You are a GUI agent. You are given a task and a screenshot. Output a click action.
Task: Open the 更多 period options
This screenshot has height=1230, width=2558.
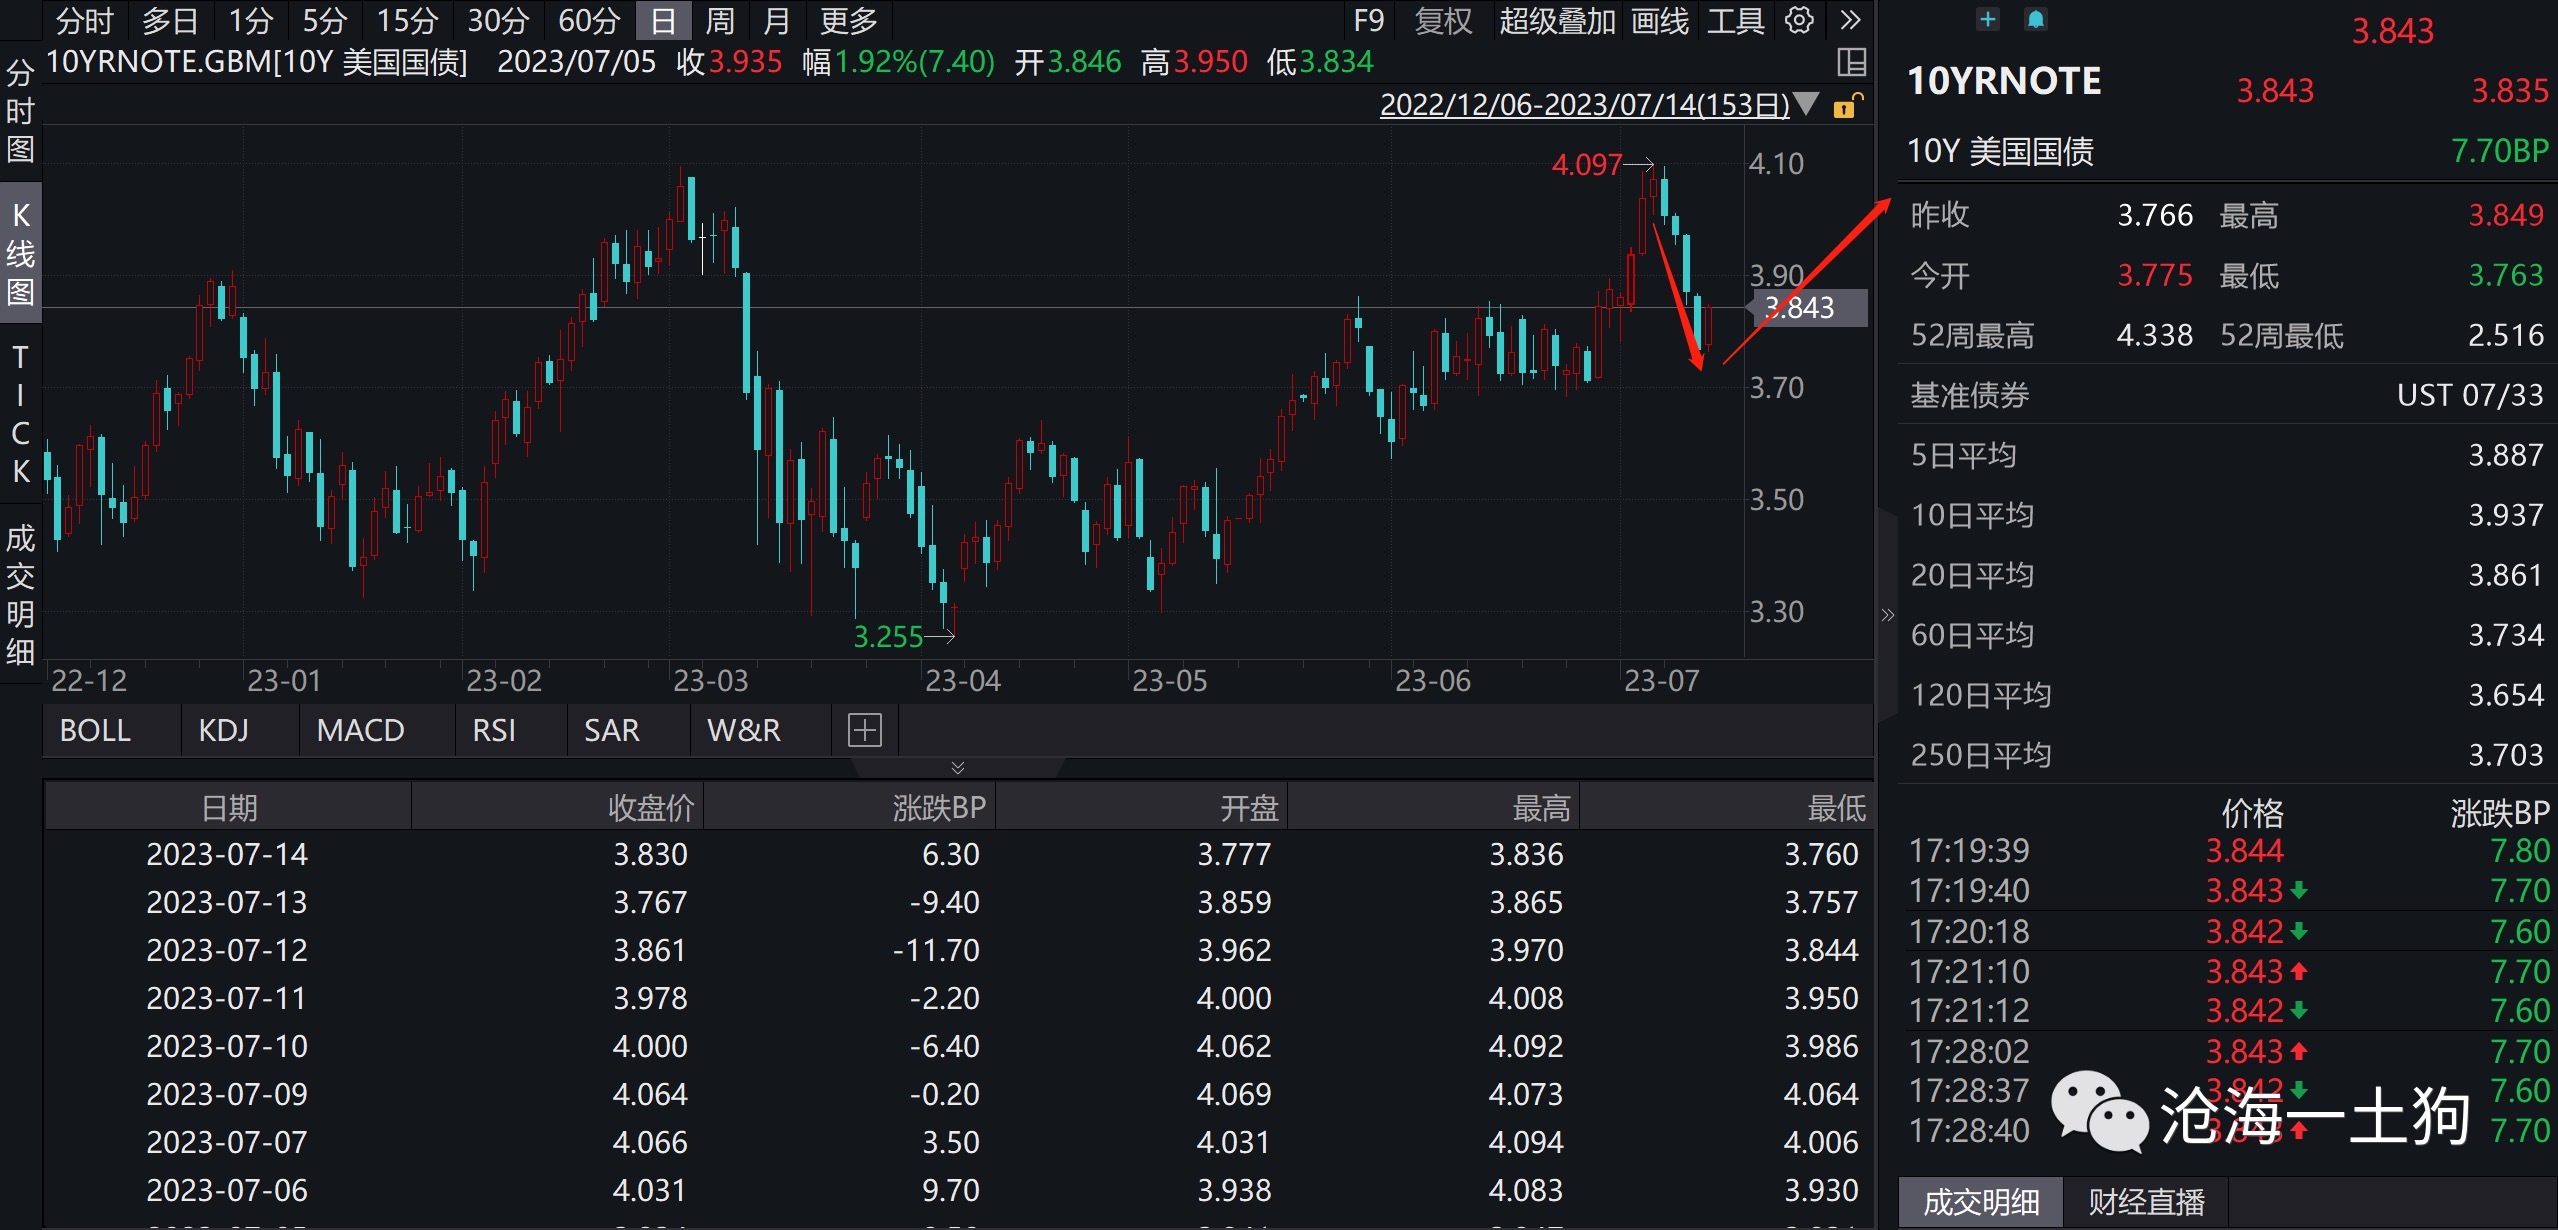tap(848, 20)
